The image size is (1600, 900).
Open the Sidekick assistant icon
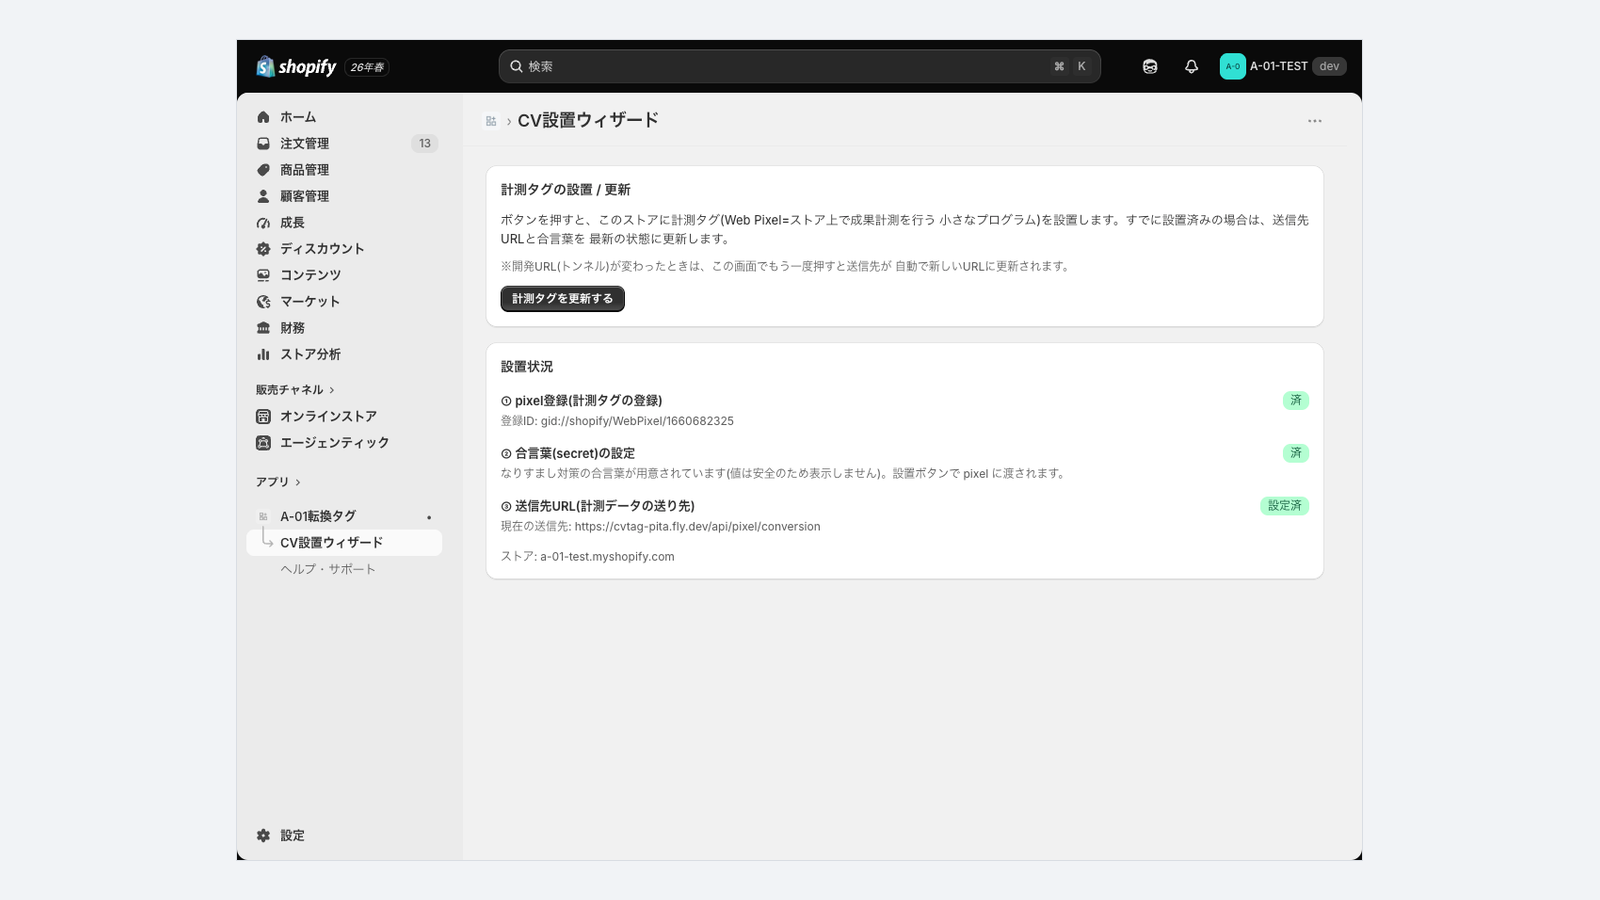[x=1150, y=66]
